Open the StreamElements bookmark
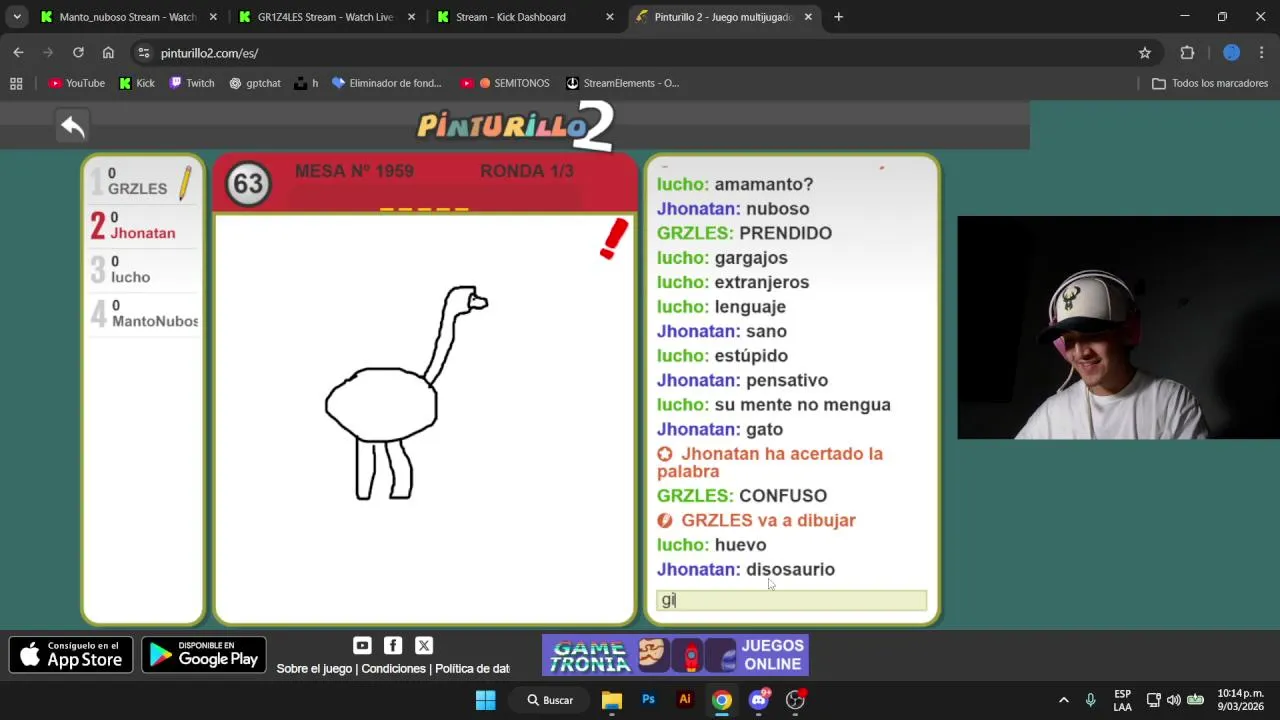This screenshot has height=720, width=1280. (622, 83)
